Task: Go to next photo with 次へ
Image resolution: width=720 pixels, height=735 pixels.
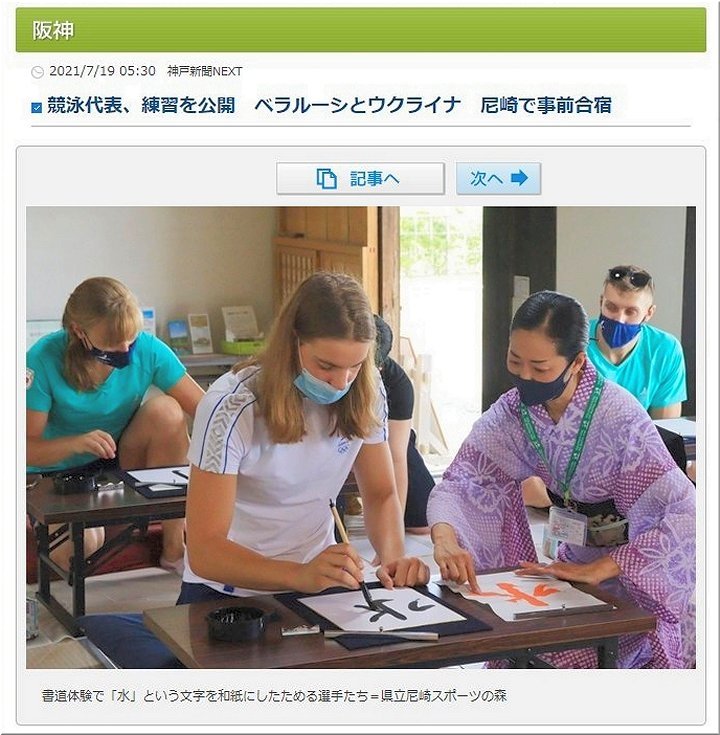Action: coord(498,179)
